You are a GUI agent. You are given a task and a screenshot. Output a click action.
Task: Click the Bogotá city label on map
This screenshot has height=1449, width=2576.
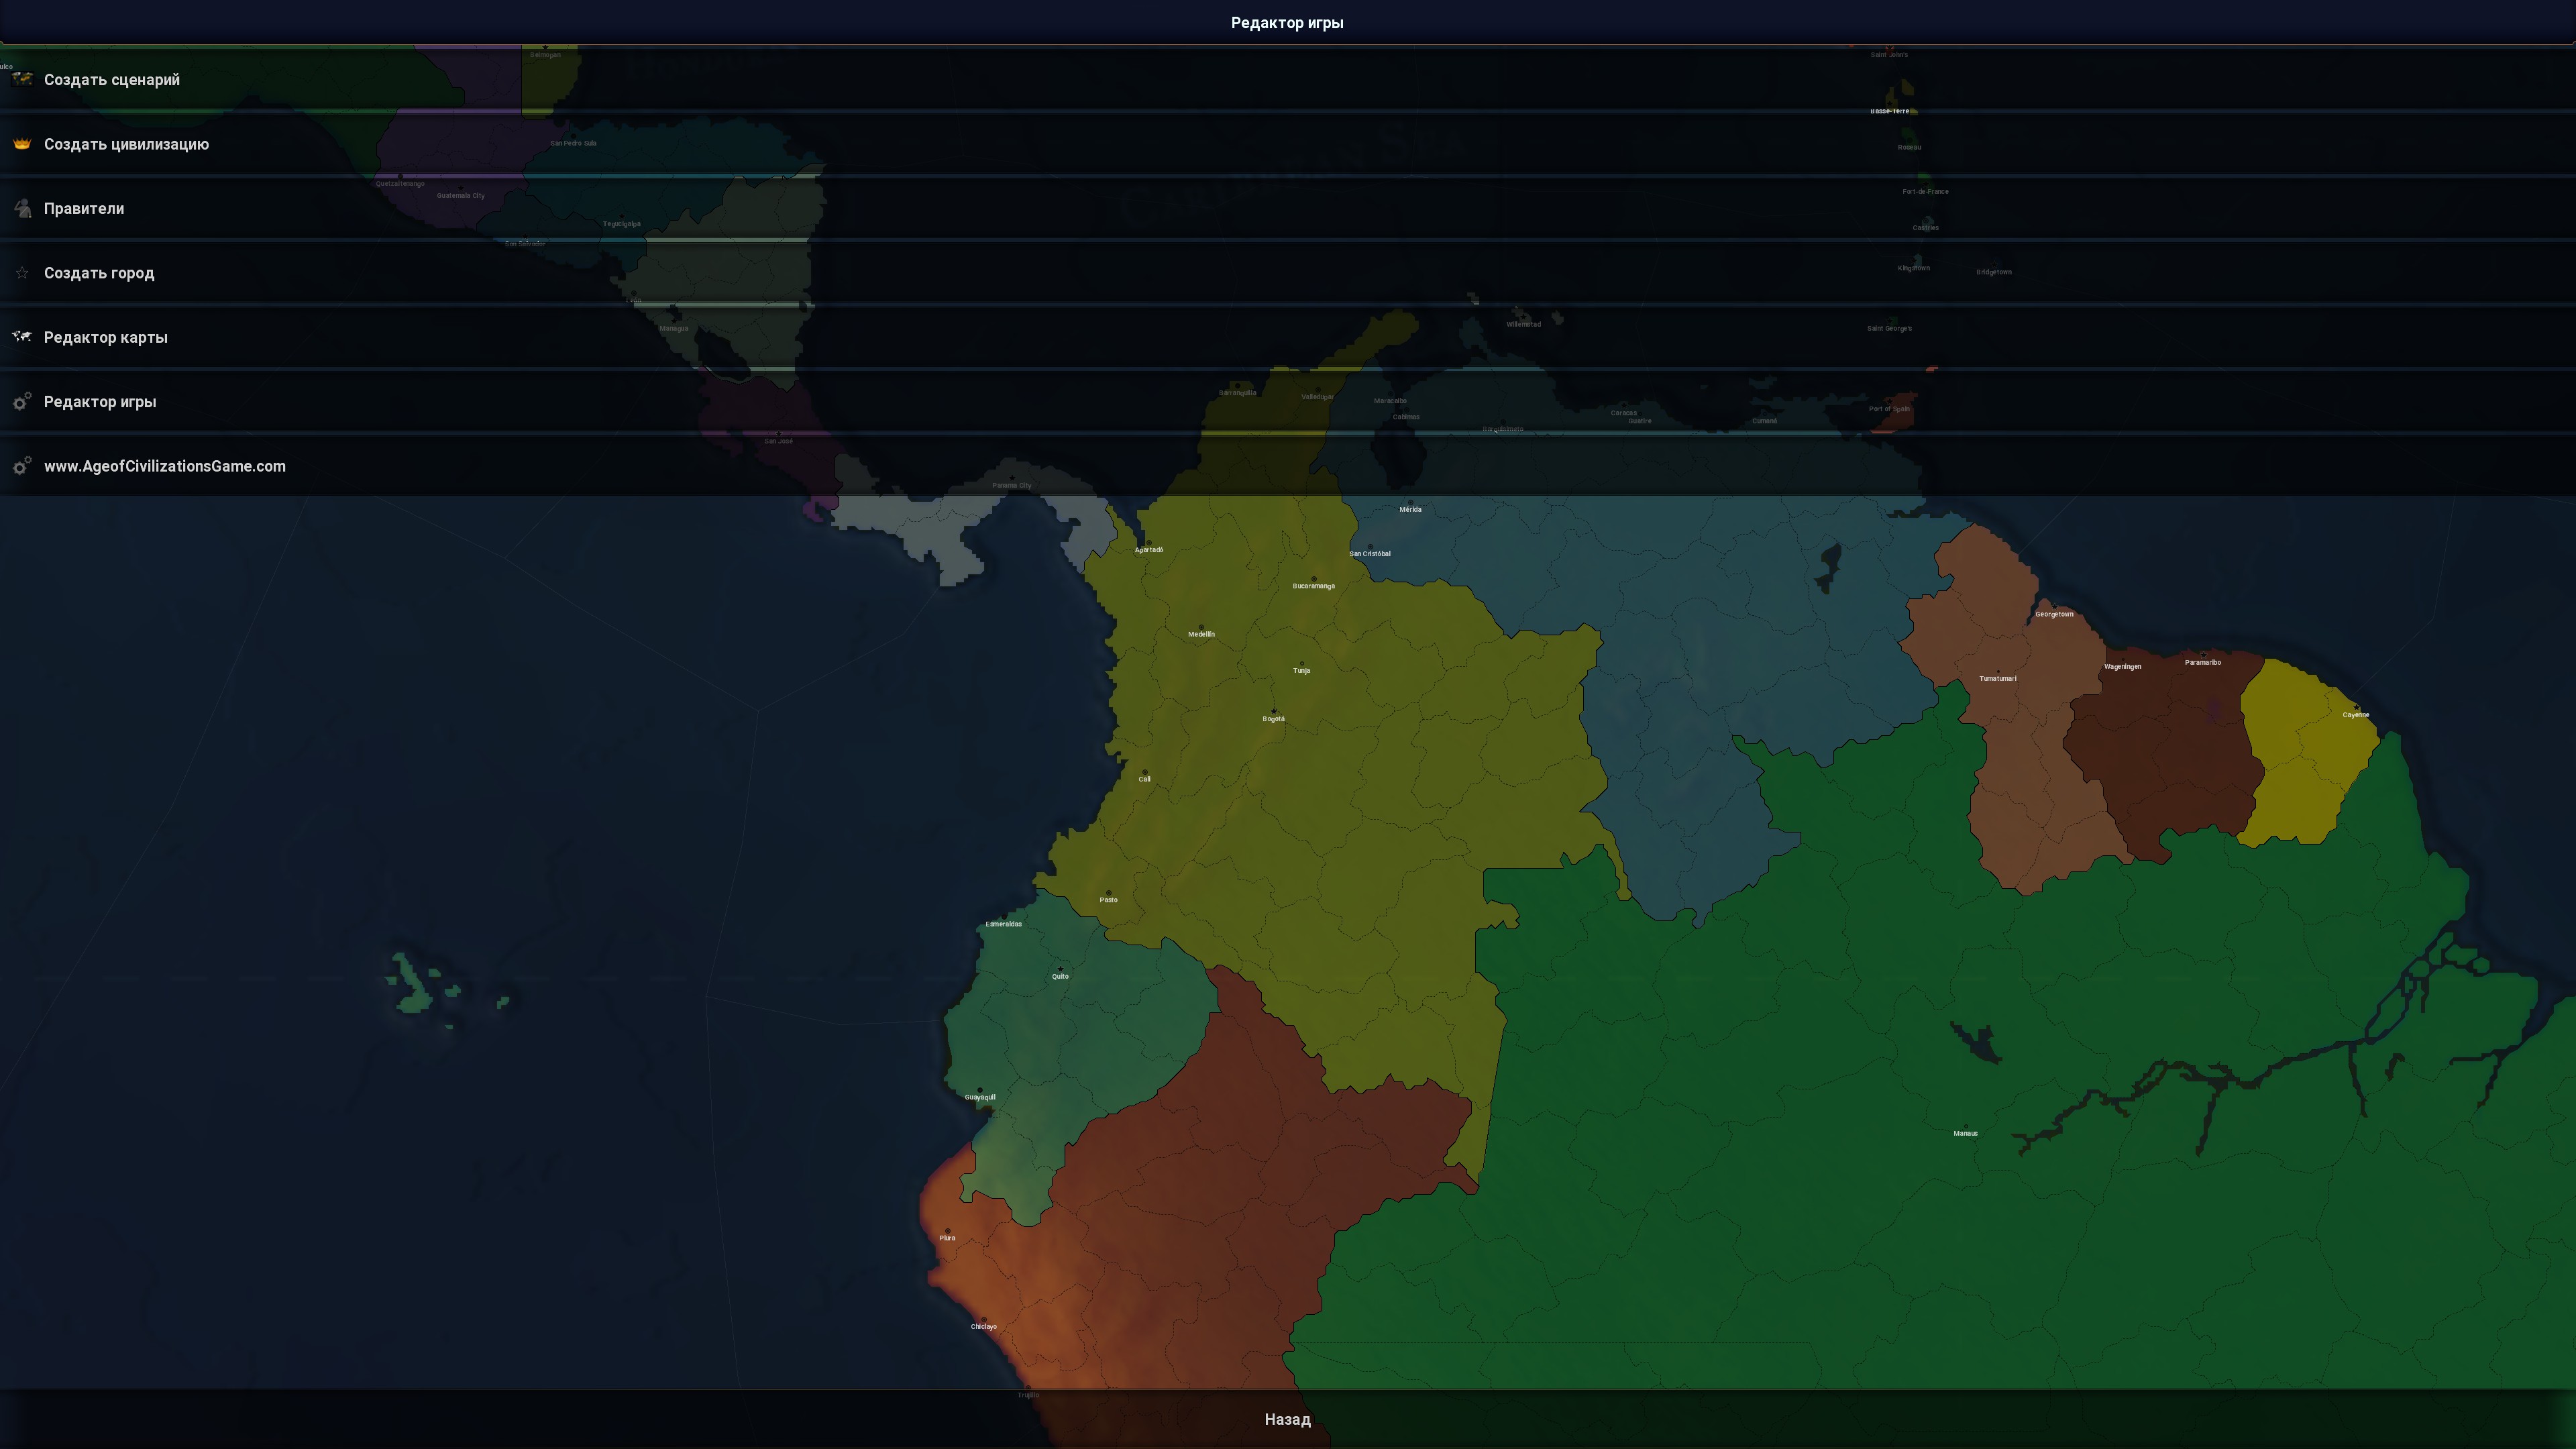1273,719
